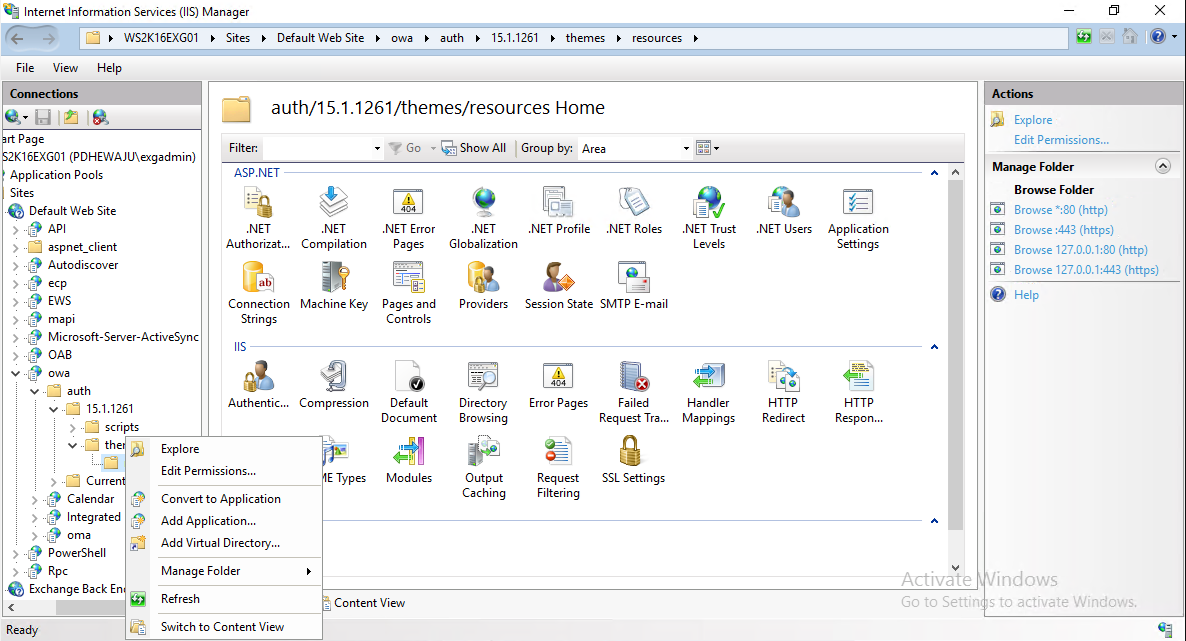Expand the Autodiscover tree node
This screenshot has height=641, width=1186.
[x=15, y=265]
